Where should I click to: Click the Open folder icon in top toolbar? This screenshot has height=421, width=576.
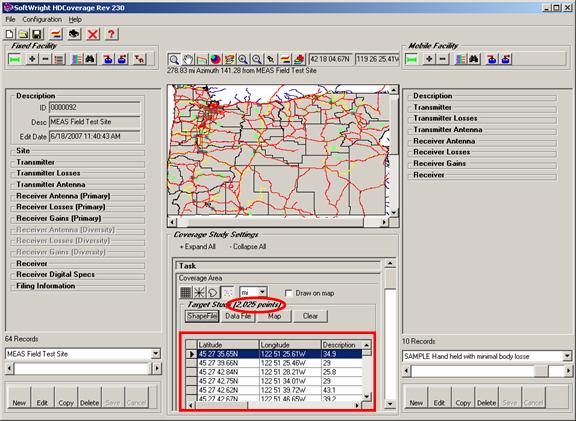tap(23, 35)
